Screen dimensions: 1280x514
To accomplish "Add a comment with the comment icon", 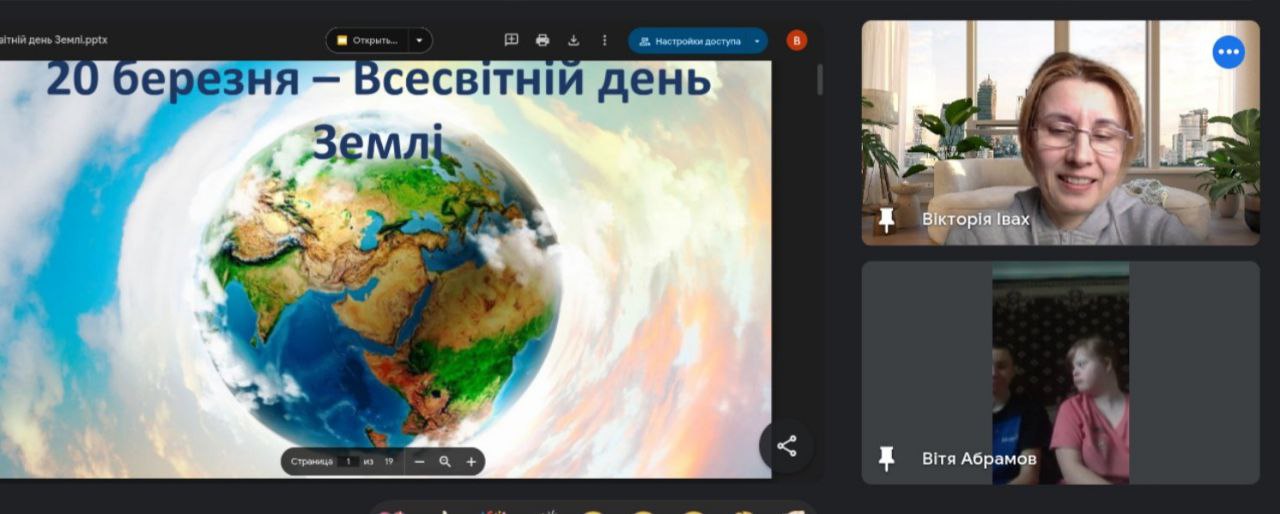I will click(511, 40).
